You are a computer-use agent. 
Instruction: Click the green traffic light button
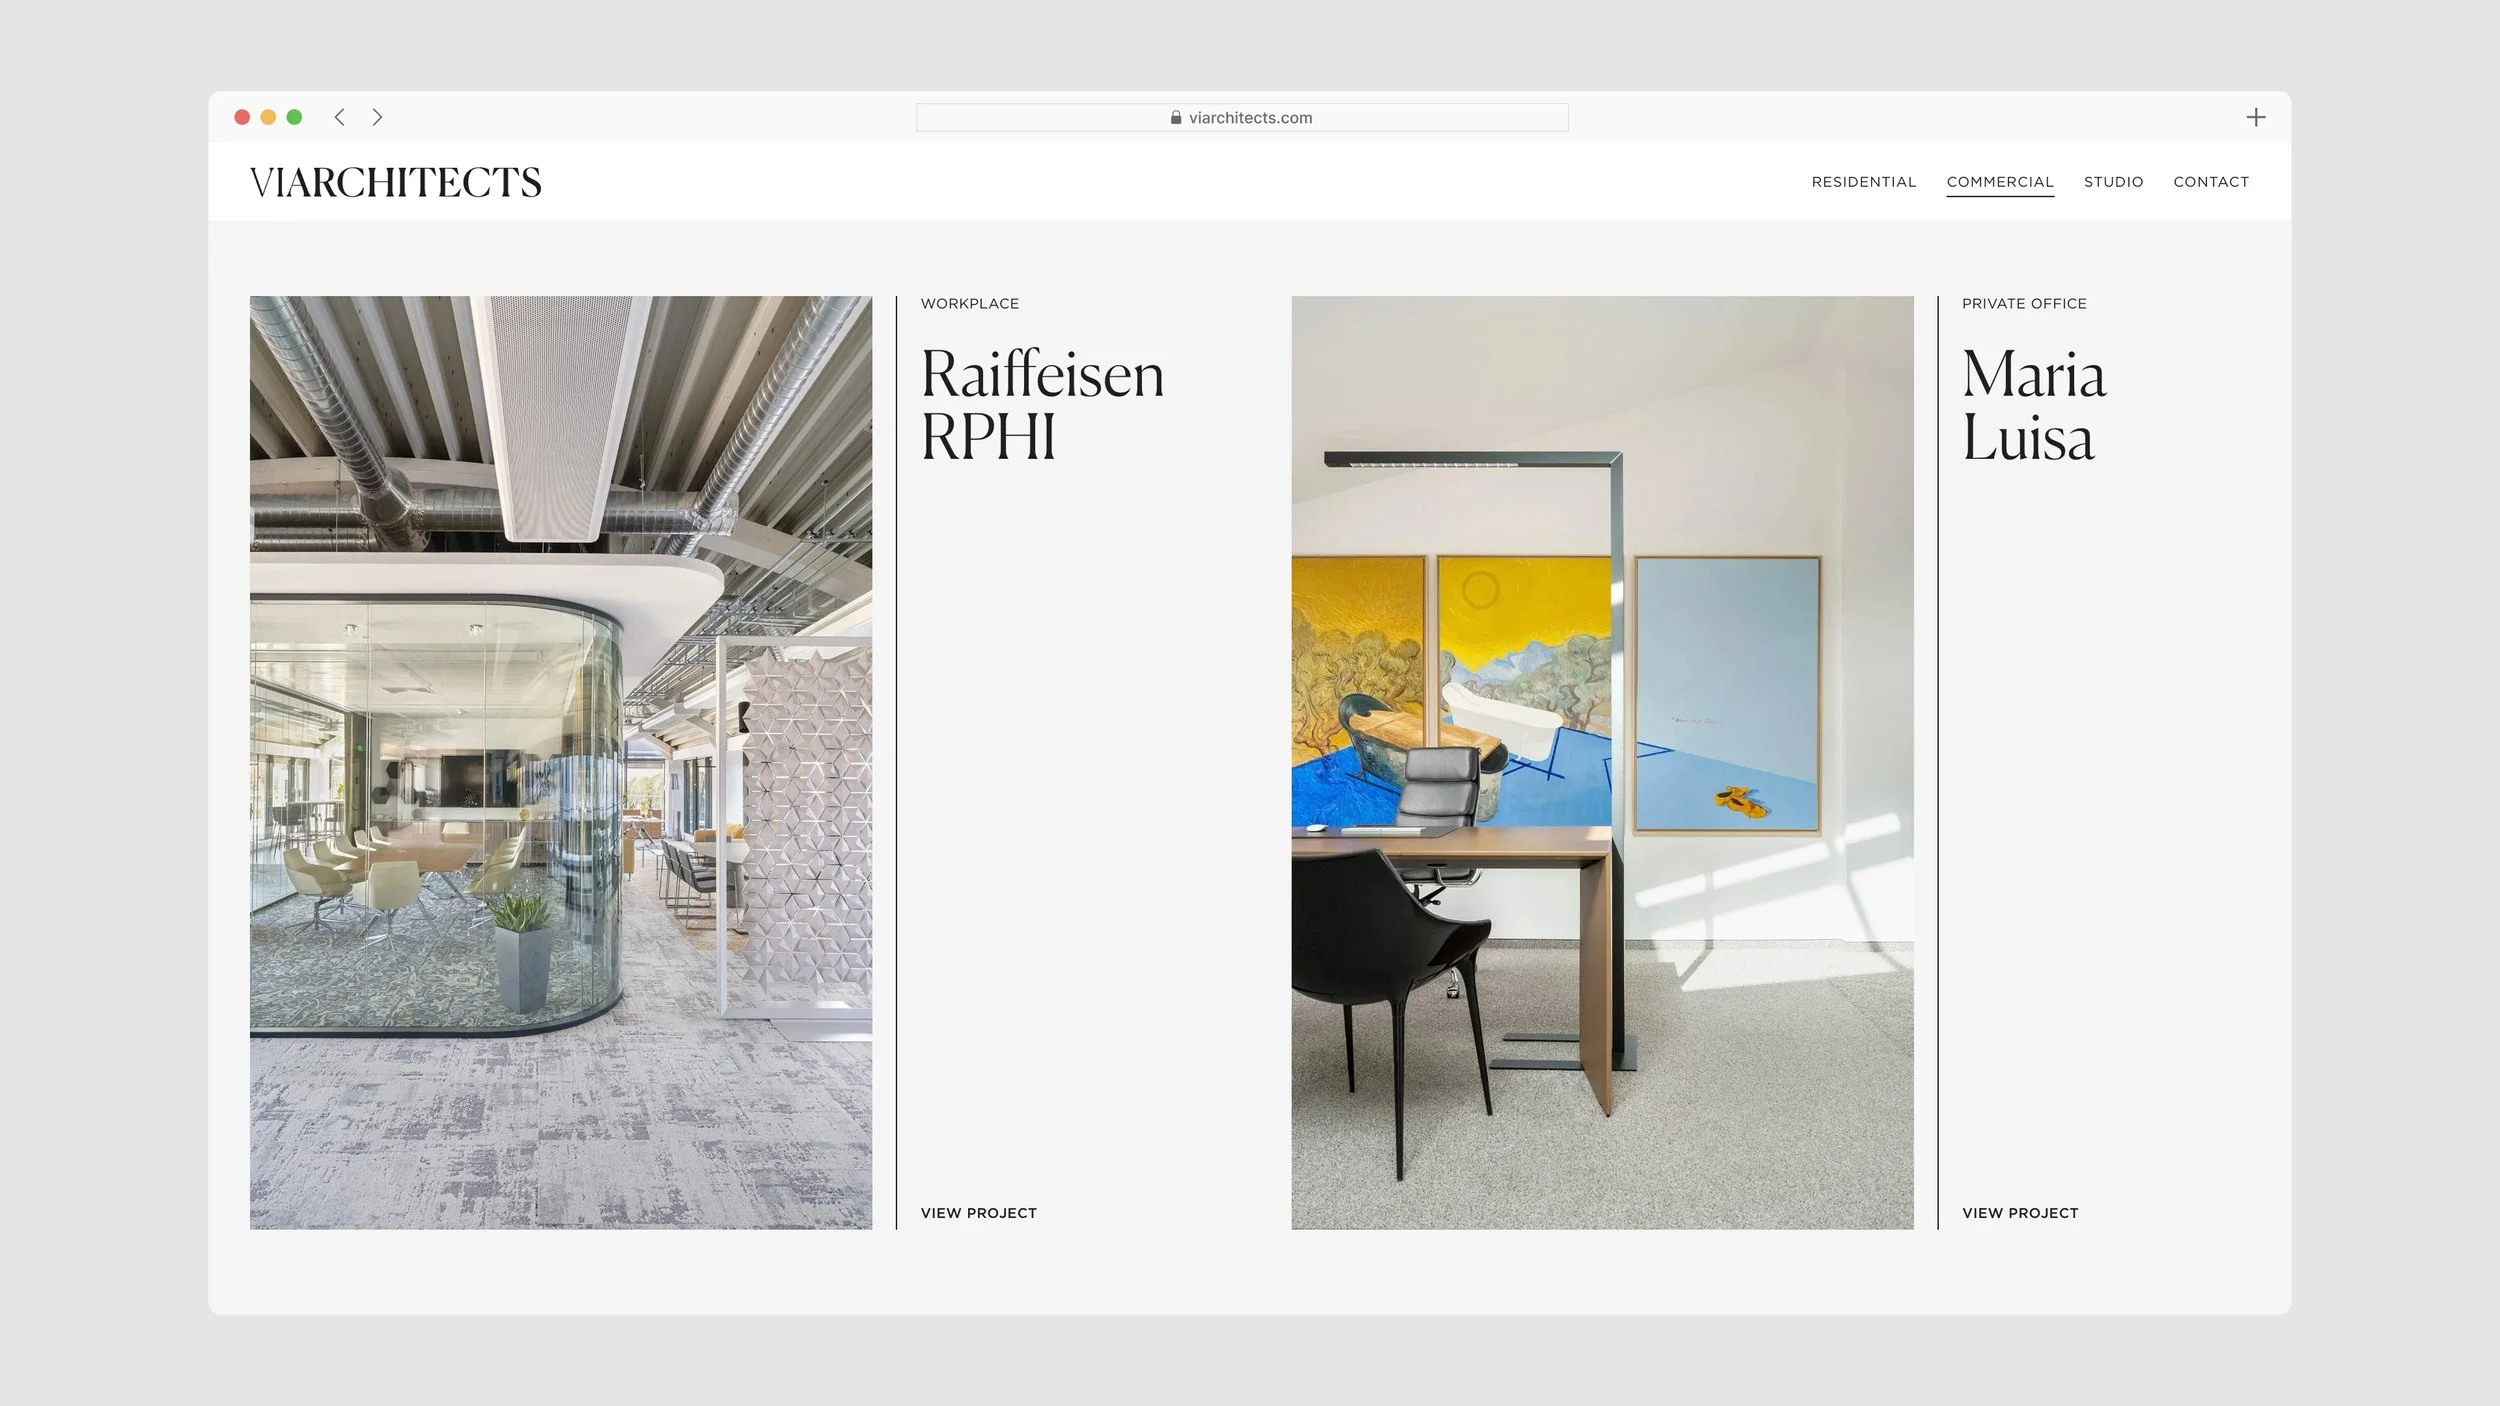[294, 117]
